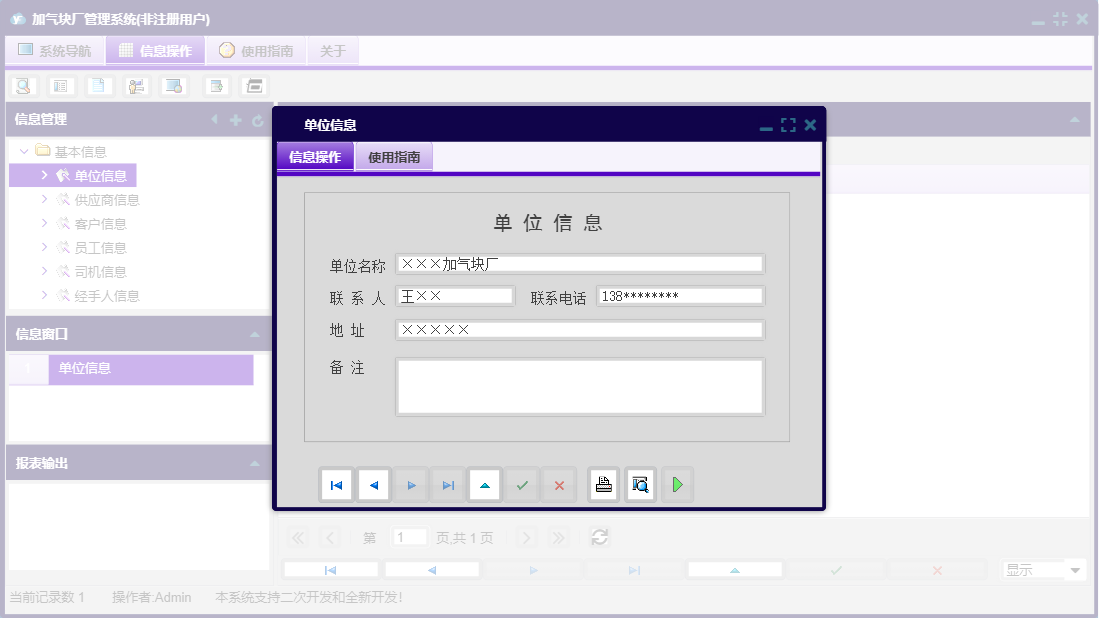Open the 系统导航 main tab
Screen dimensions: 1099x618
coord(55,51)
